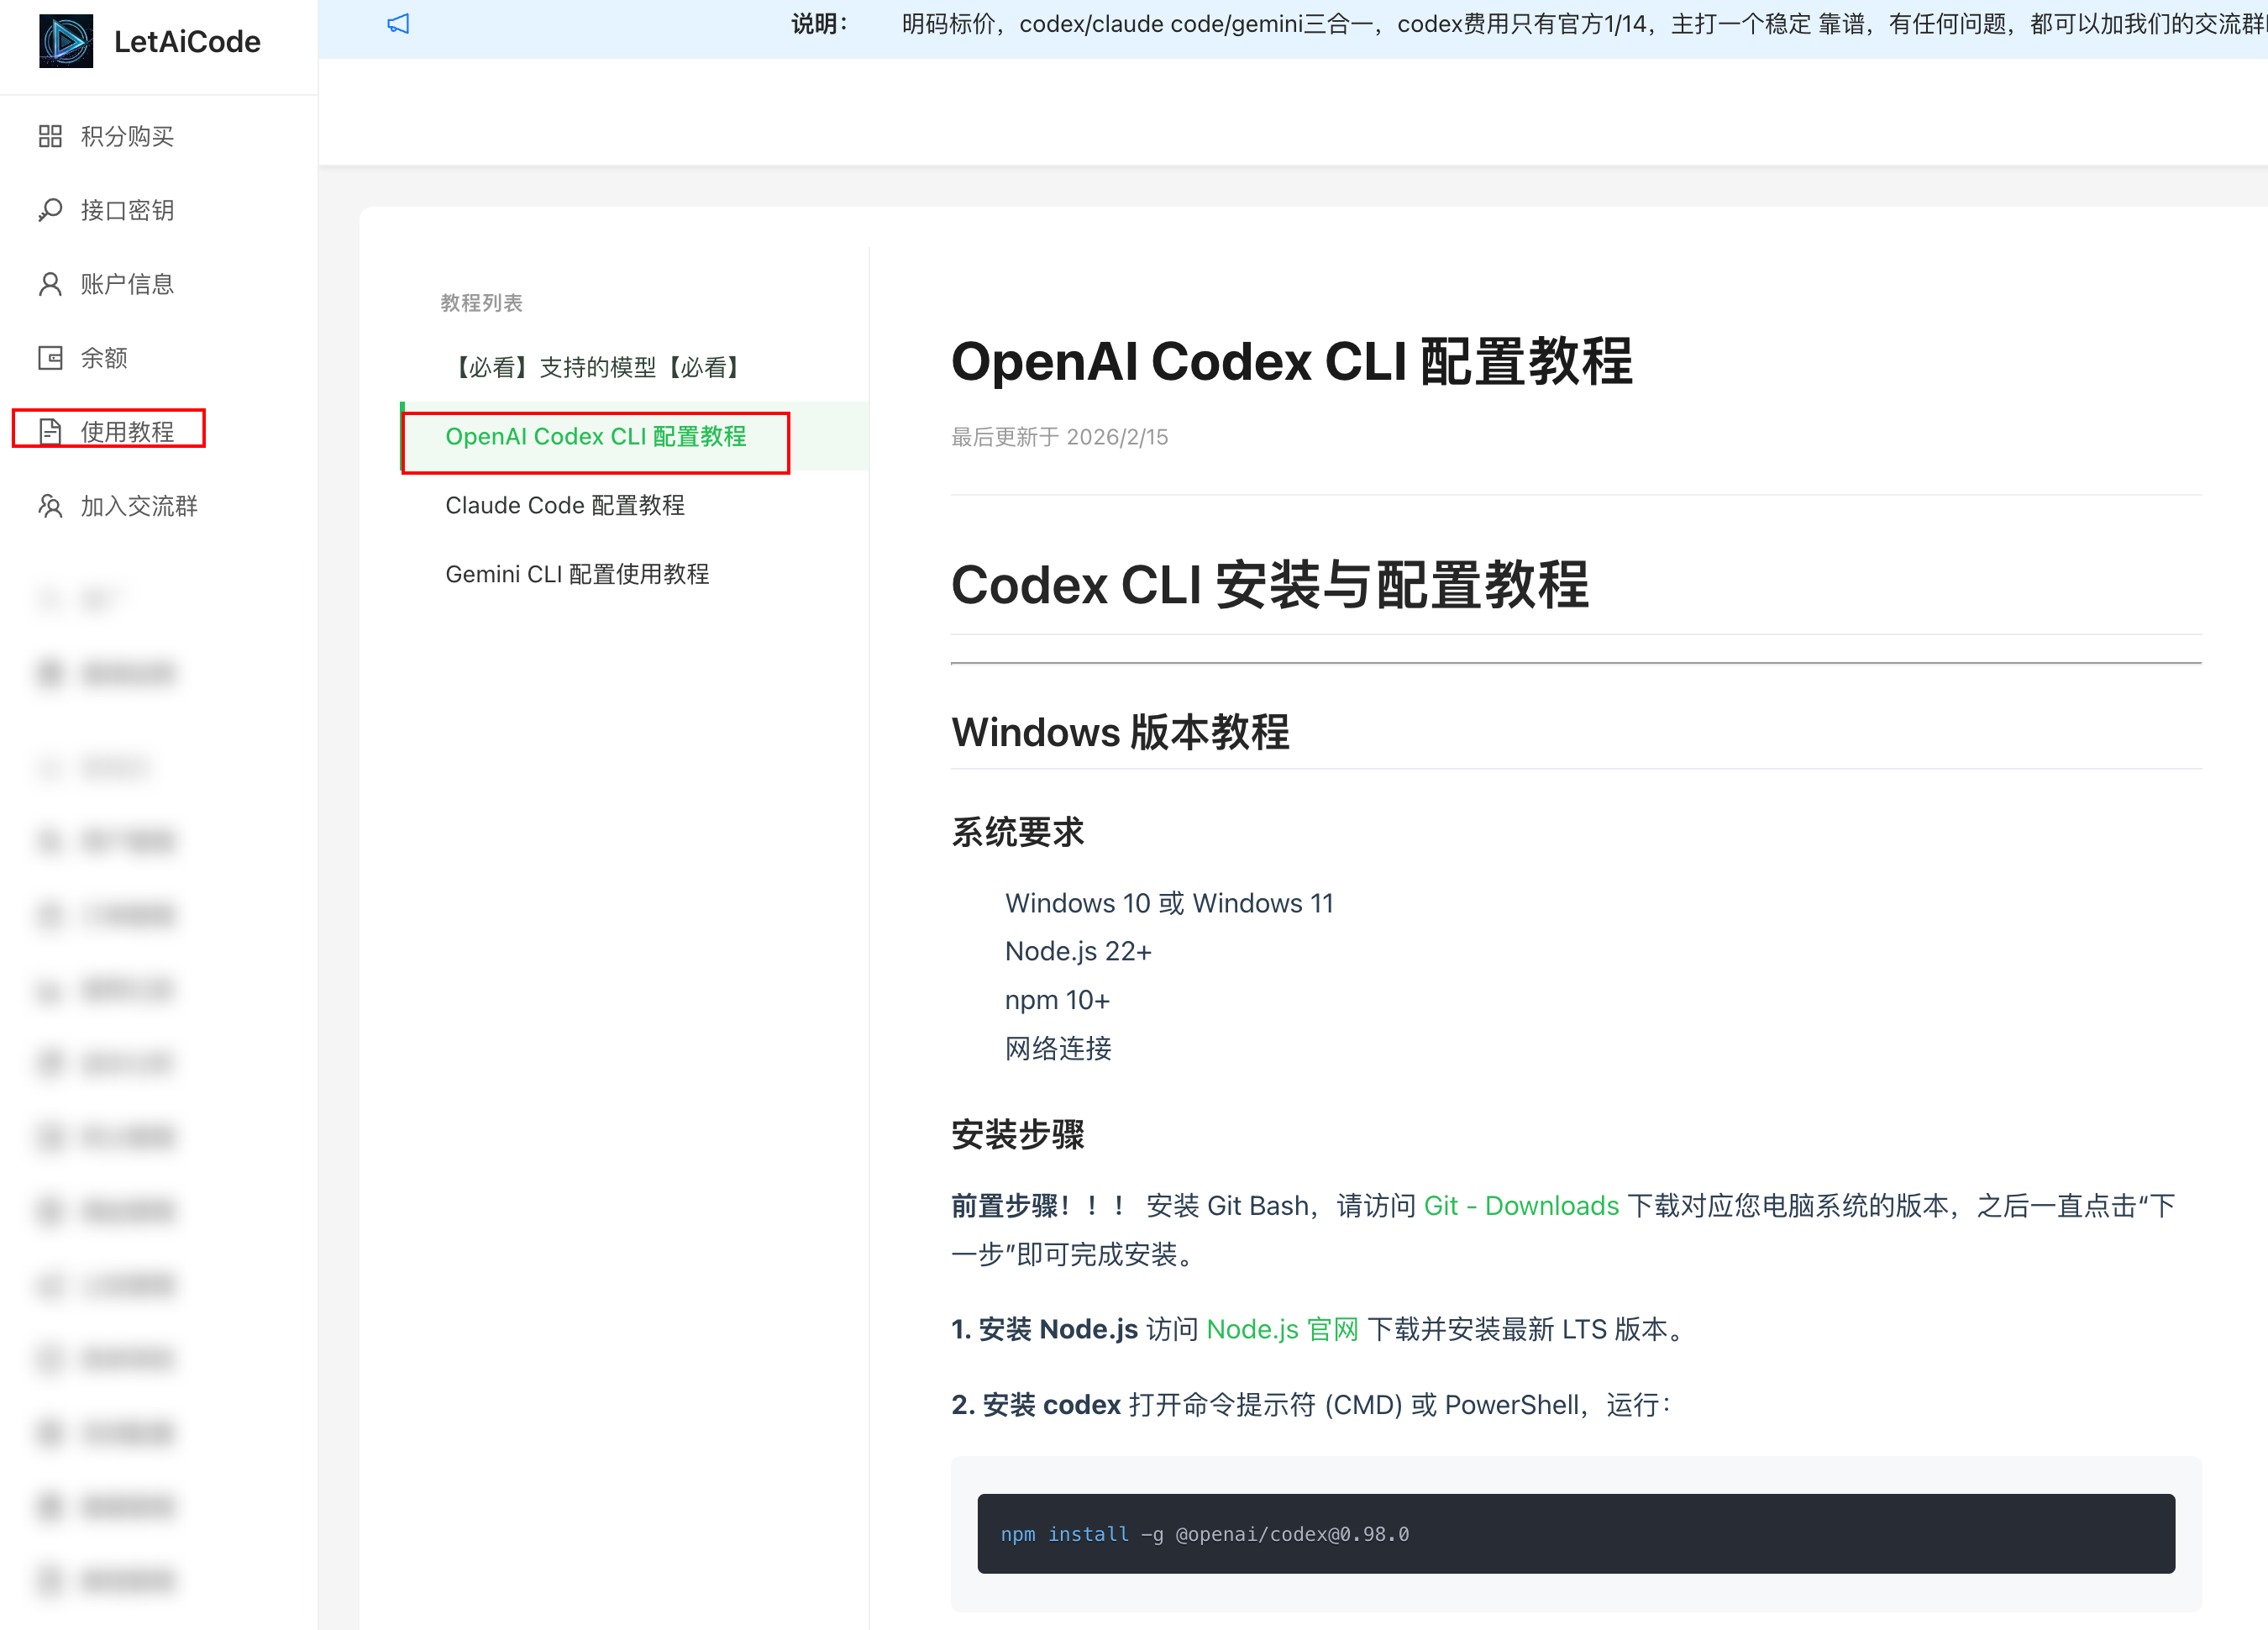Click the user icon for 账户信息
This screenshot has height=1630, width=2268.
(x=50, y=284)
